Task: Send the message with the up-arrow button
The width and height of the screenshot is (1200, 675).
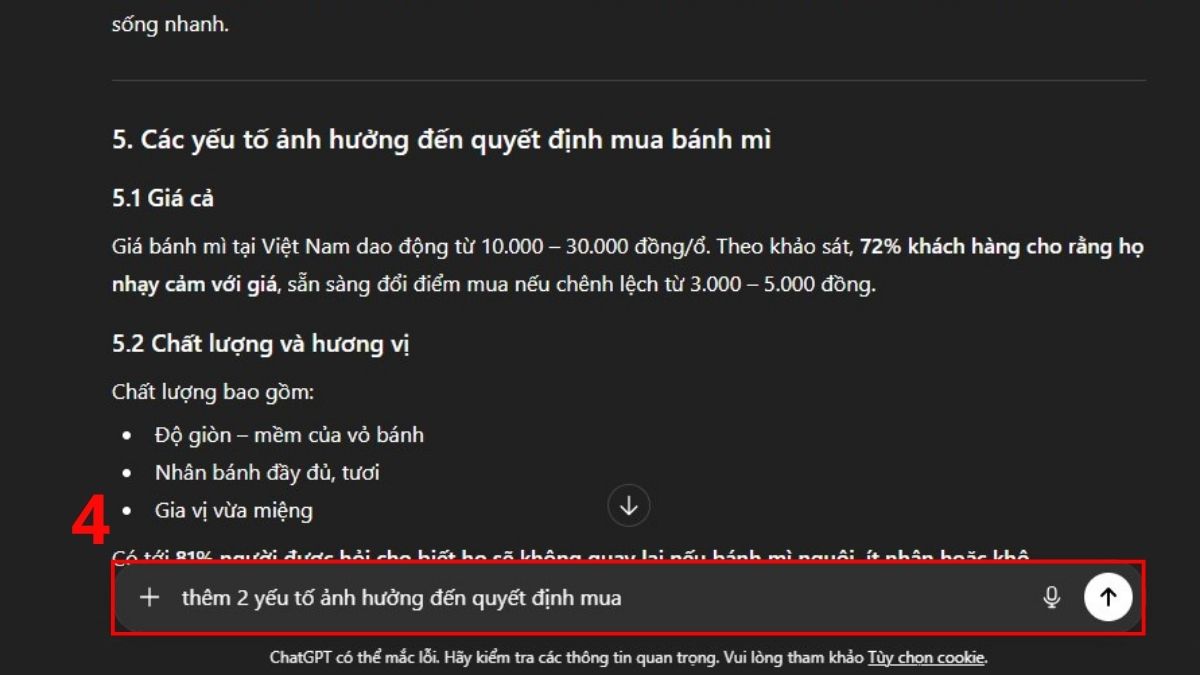Action: pos(1108,598)
